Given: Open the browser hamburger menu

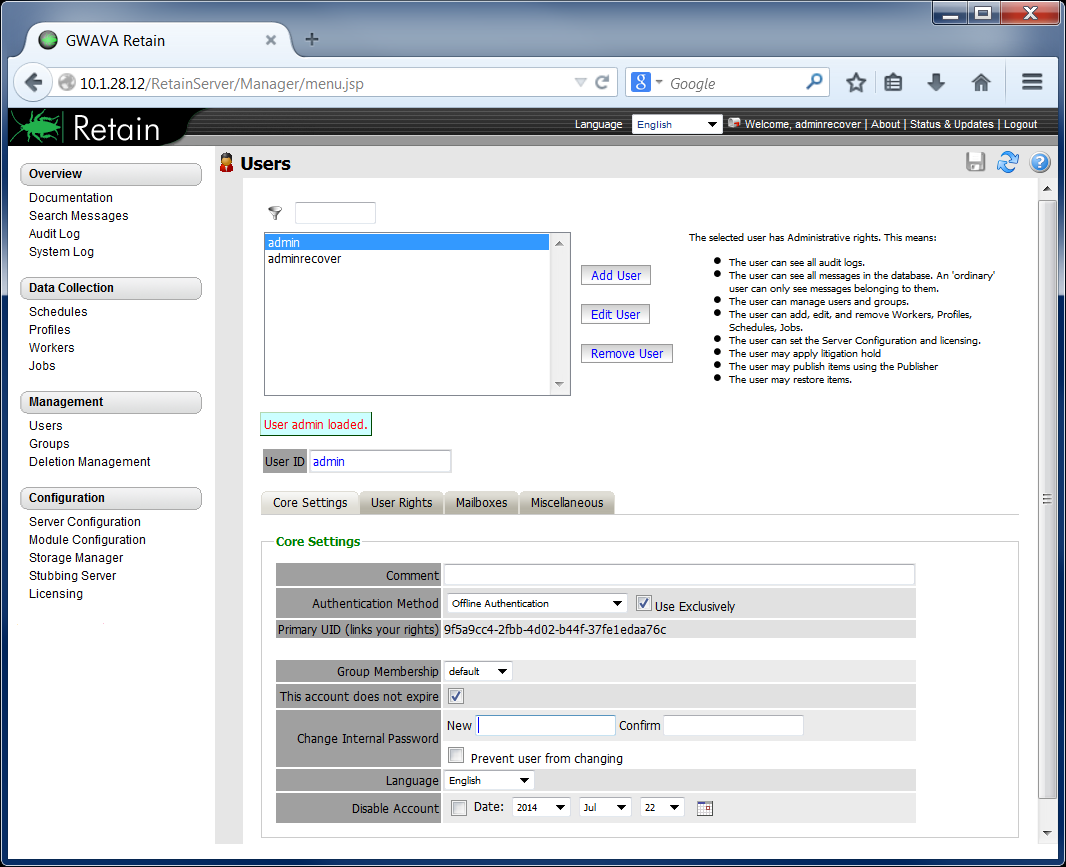Looking at the screenshot, I should (x=1032, y=82).
